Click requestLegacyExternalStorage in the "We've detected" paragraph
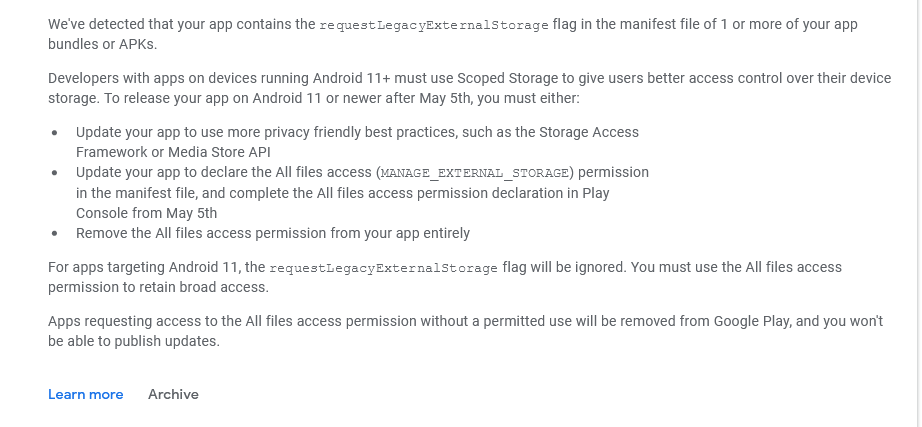Image resolution: width=922 pixels, height=427 pixels. coord(433,25)
